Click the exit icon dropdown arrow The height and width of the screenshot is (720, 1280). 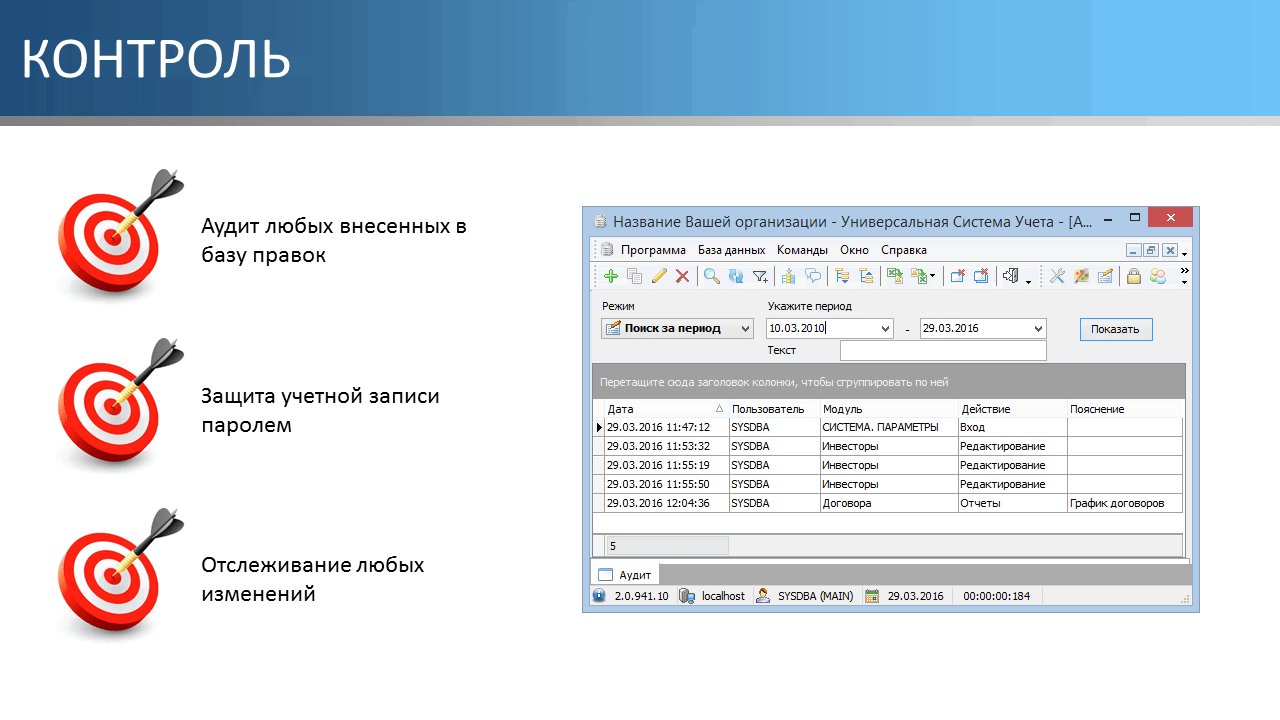pos(1028,281)
